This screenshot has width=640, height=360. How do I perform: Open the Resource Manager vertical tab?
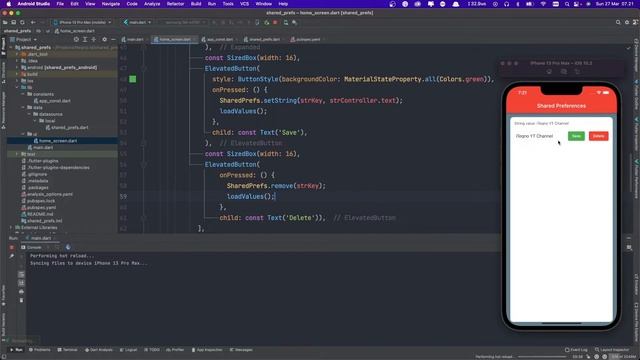tap(3, 111)
